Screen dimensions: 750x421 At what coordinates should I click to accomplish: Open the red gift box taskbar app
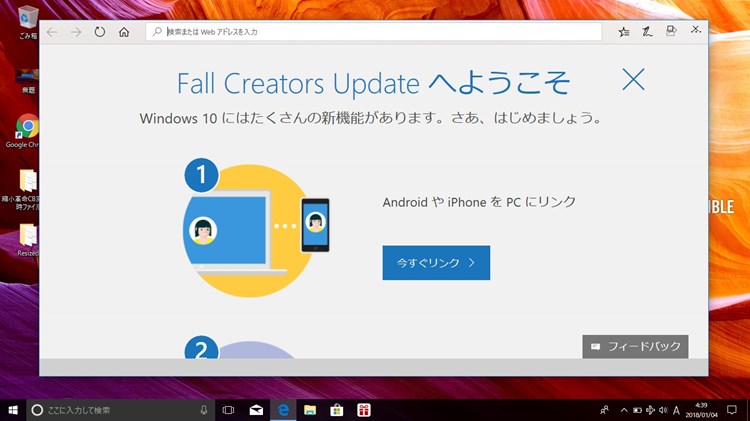pyautogui.click(x=364, y=410)
